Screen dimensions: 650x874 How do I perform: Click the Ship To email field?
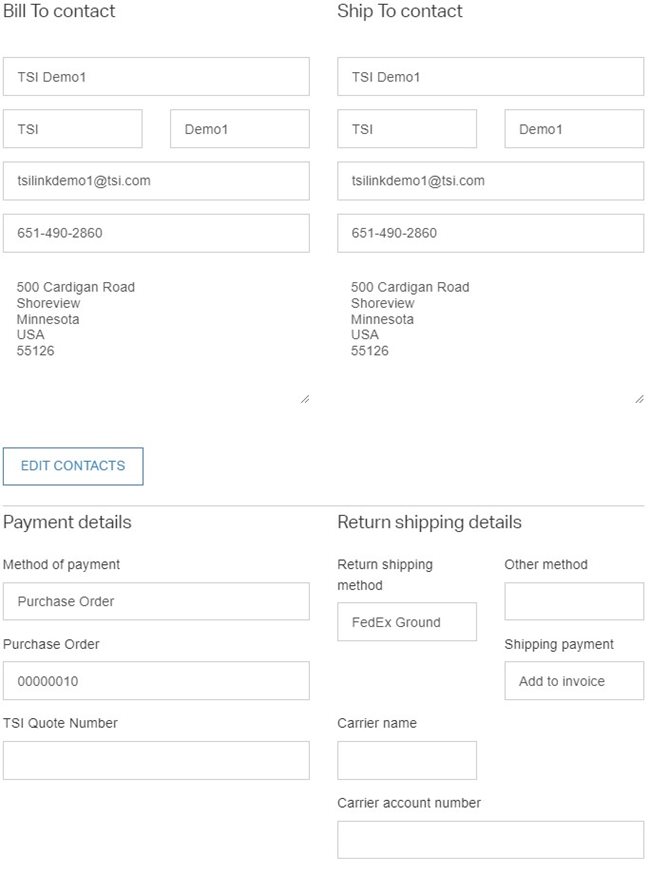(x=490, y=181)
